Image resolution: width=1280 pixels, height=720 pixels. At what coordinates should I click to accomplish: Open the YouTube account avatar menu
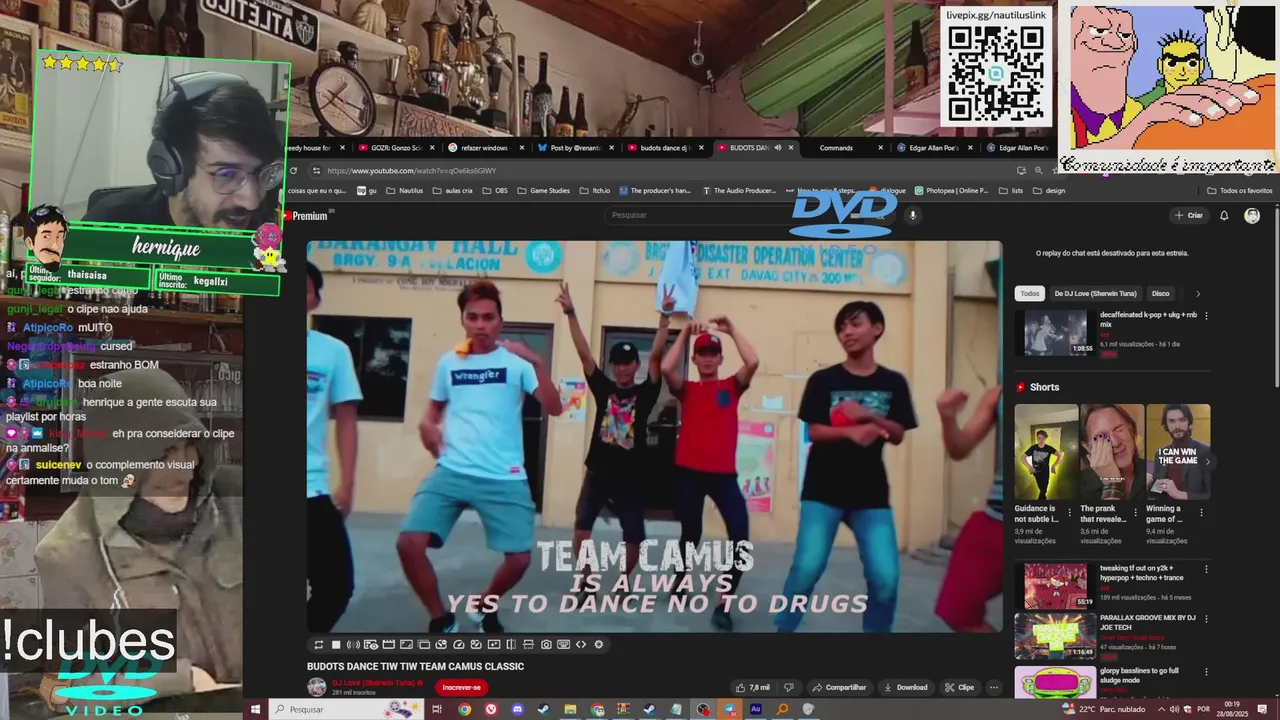pos(1252,215)
